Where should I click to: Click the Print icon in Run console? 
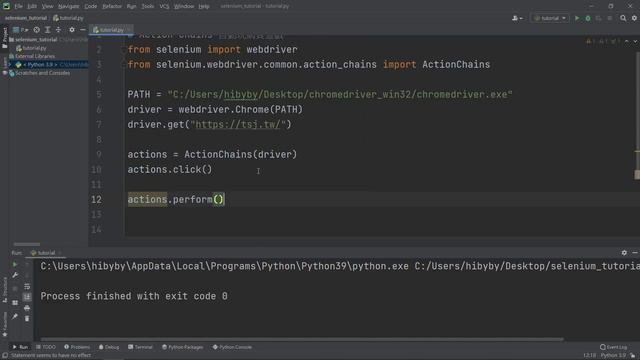click(x=27, y=308)
